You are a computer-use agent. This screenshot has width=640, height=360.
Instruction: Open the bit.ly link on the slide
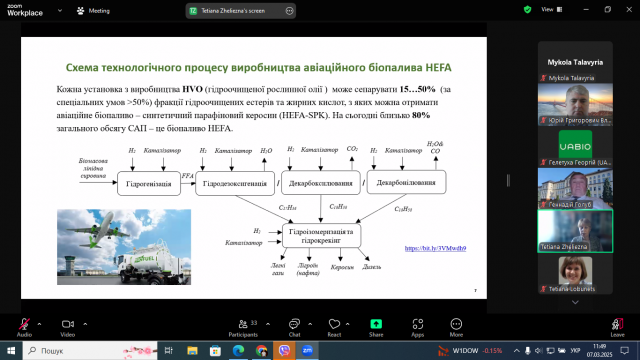tap(435, 248)
